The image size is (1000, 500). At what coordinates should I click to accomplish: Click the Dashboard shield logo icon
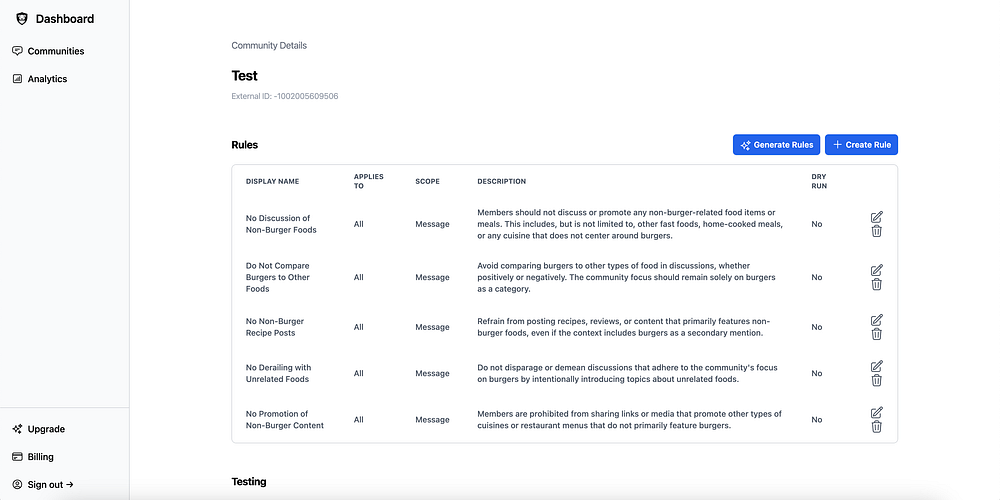[22, 18]
